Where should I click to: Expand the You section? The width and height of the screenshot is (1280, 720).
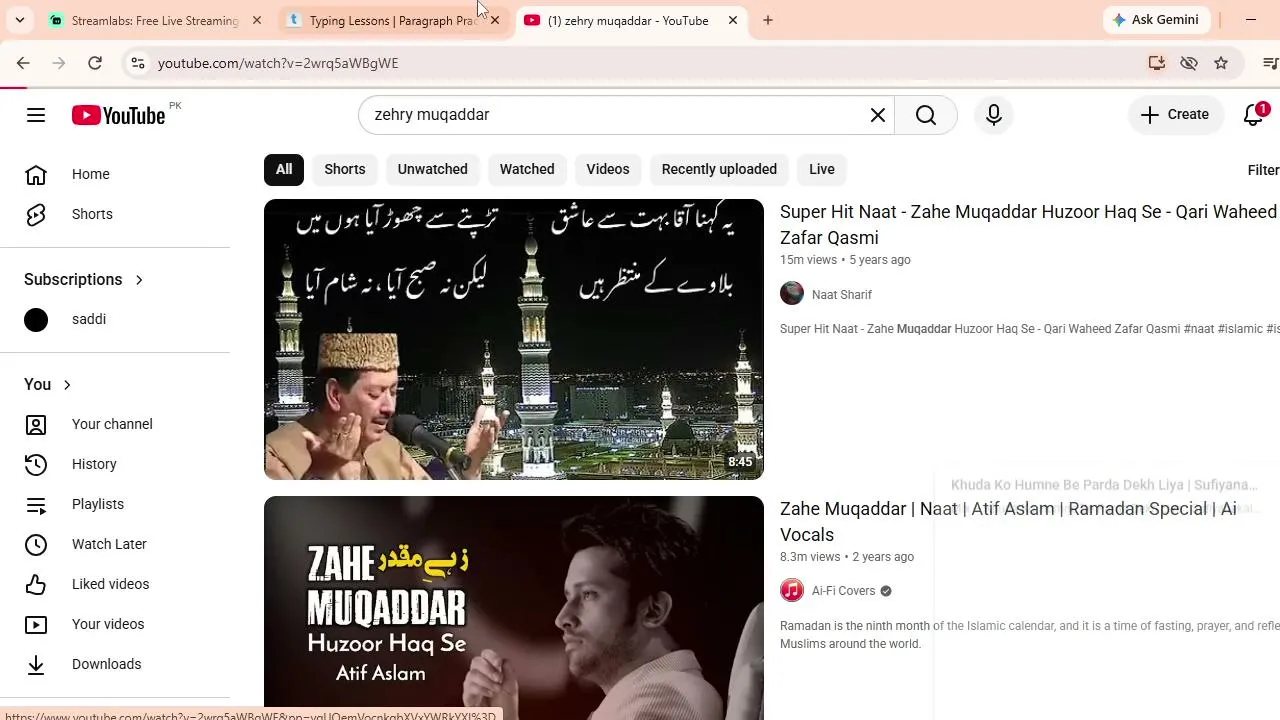pos(48,385)
